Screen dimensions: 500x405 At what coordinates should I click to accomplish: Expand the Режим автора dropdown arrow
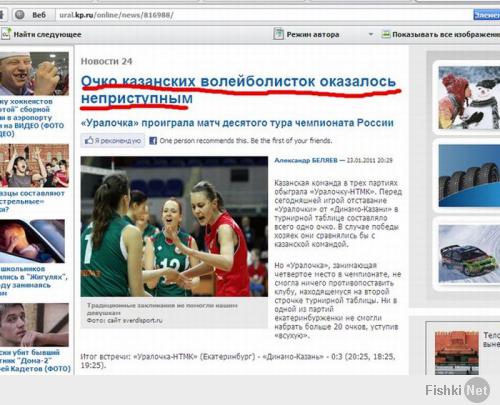370,34
